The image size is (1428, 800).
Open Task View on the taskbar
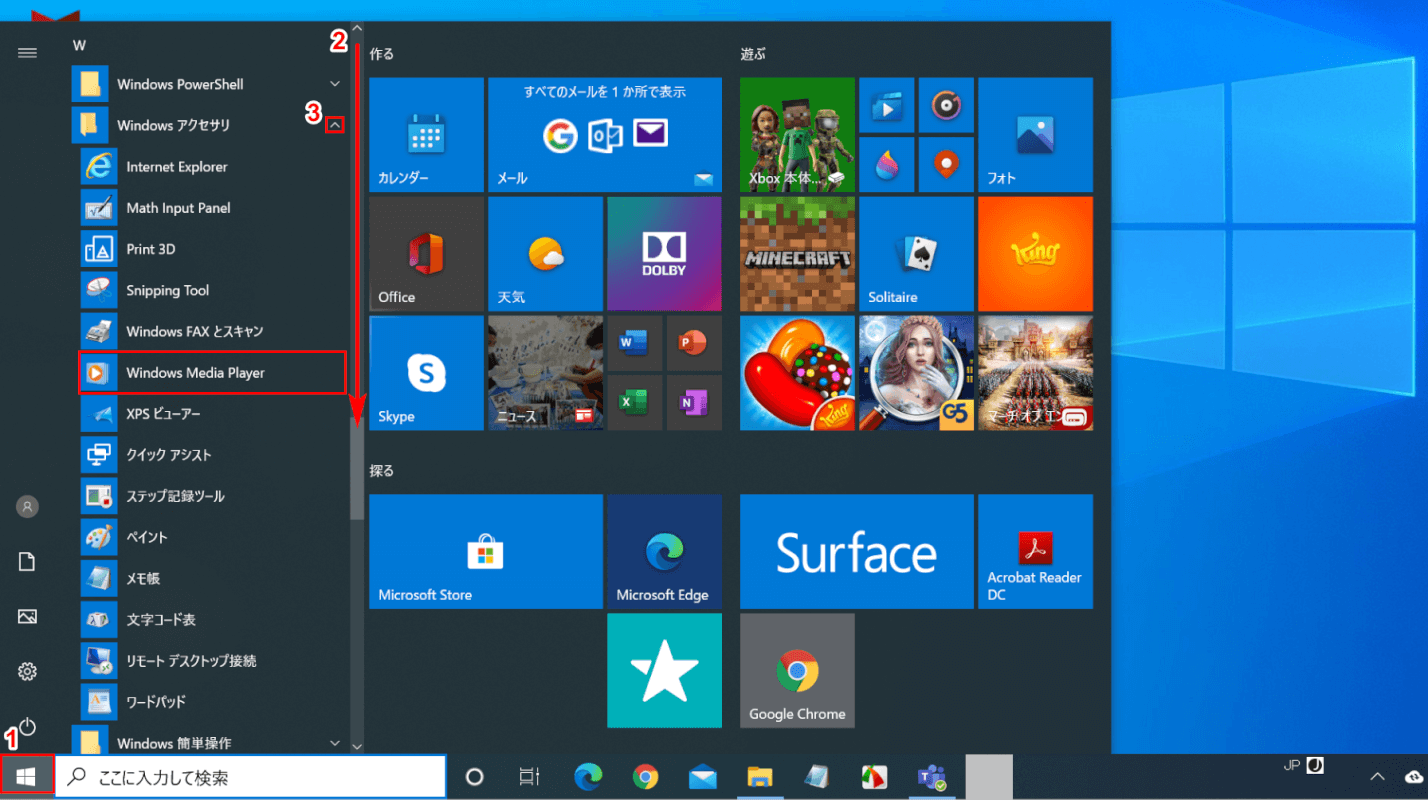[x=529, y=777]
